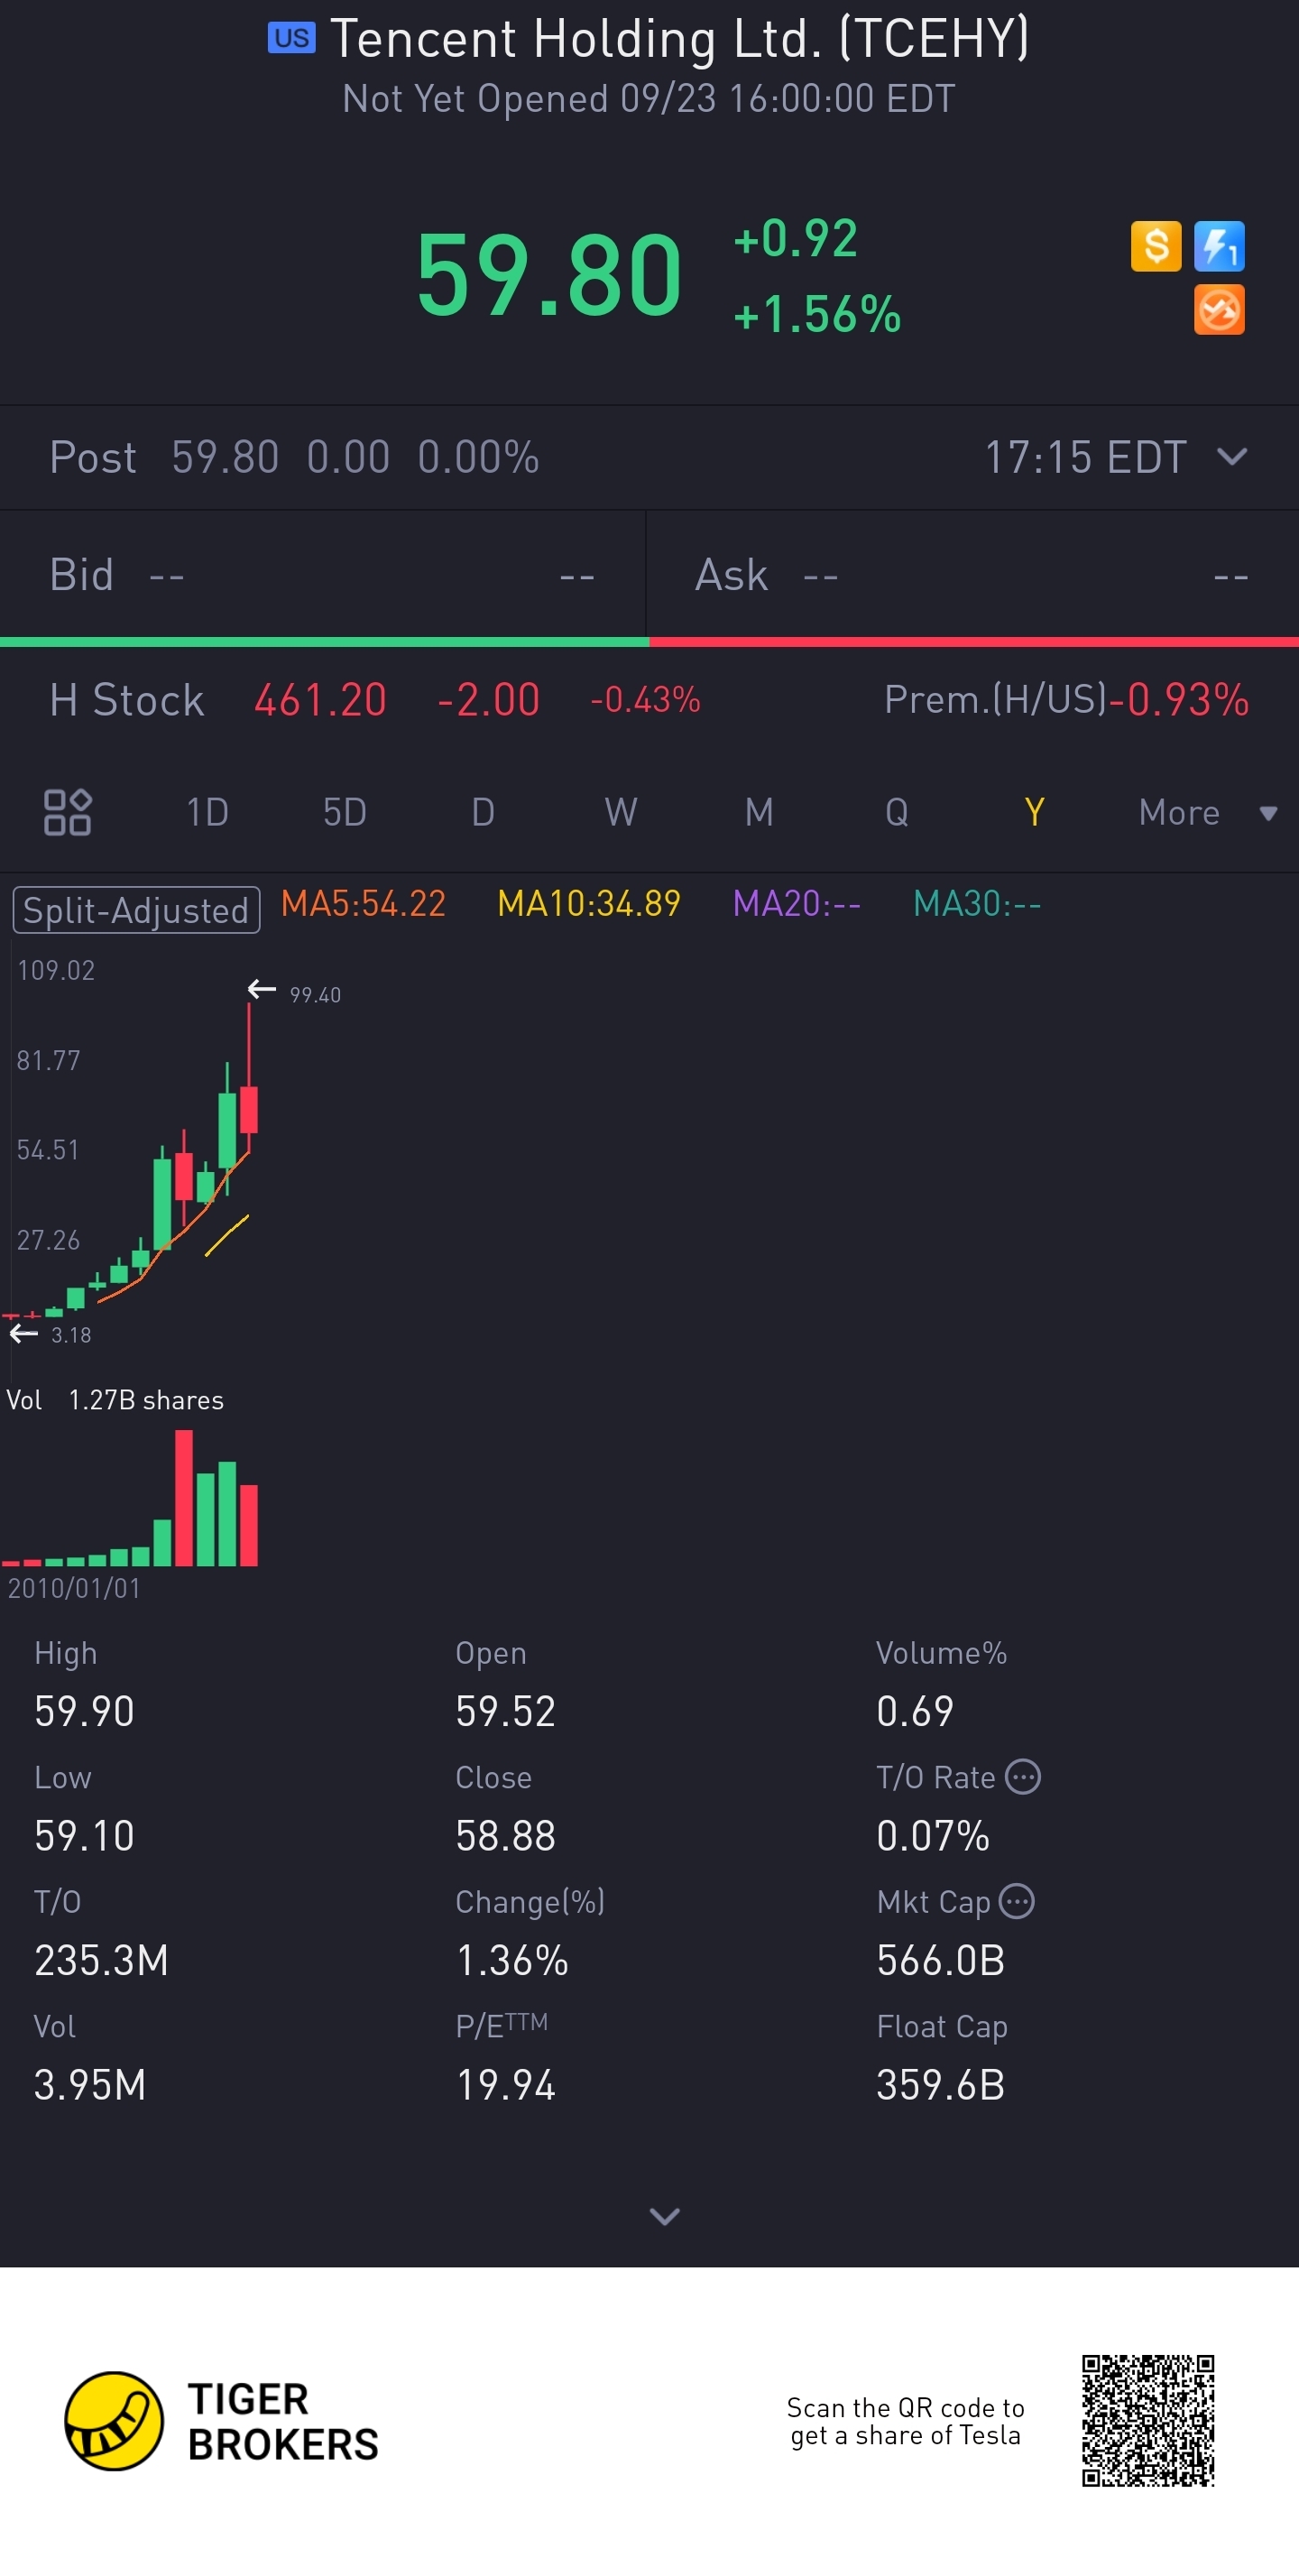1299x2576 pixels.
Task: Open the H Stock 461.20 quote row
Action: [x=375, y=700]
